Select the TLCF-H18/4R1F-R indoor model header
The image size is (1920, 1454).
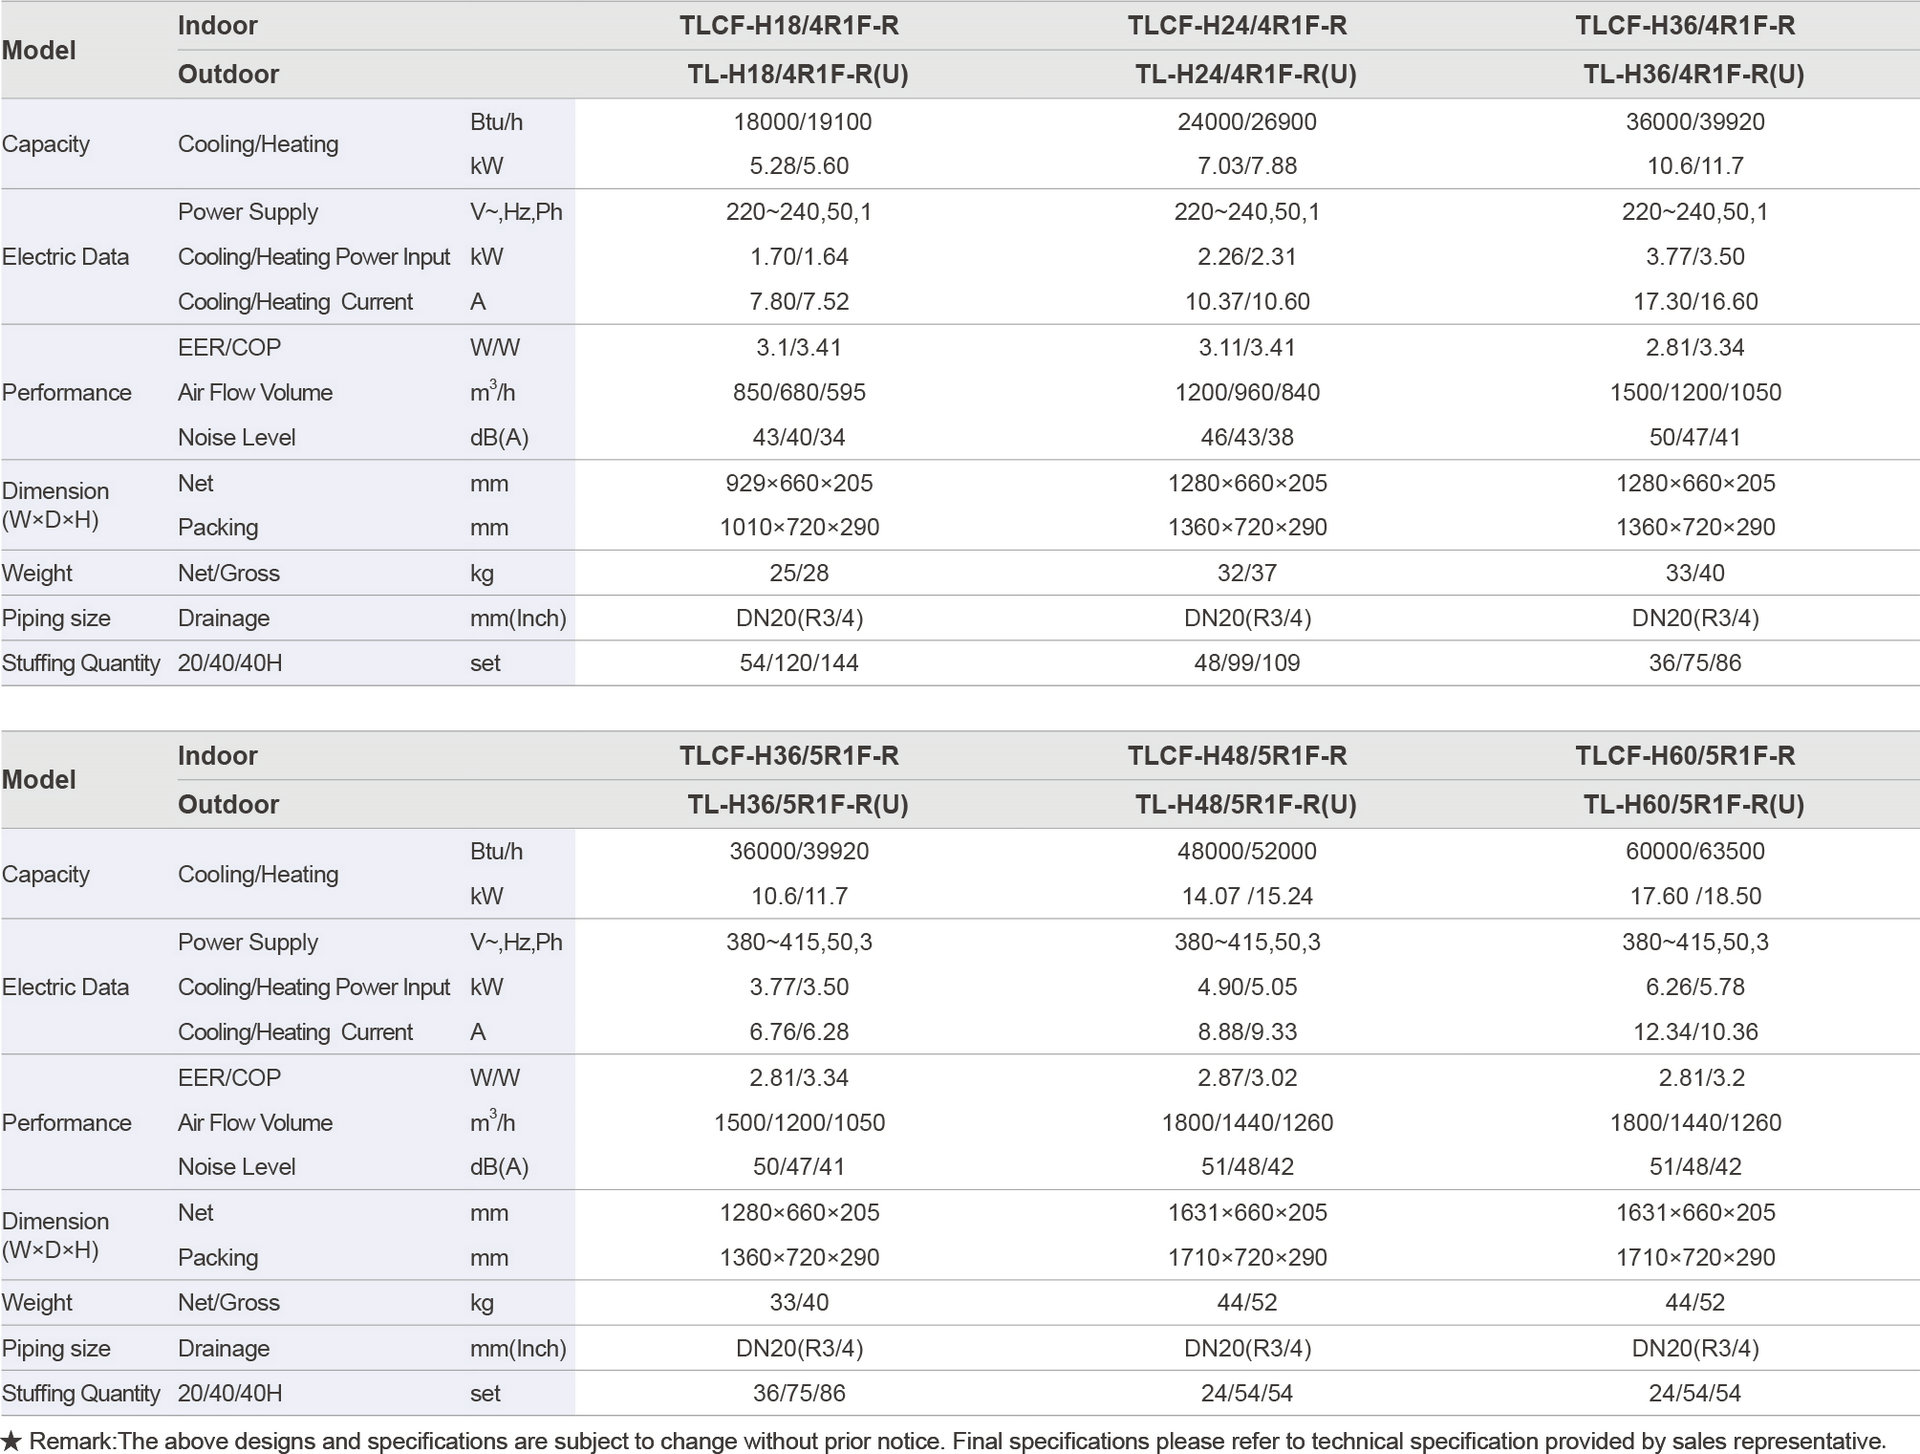[x=789, y=26]
